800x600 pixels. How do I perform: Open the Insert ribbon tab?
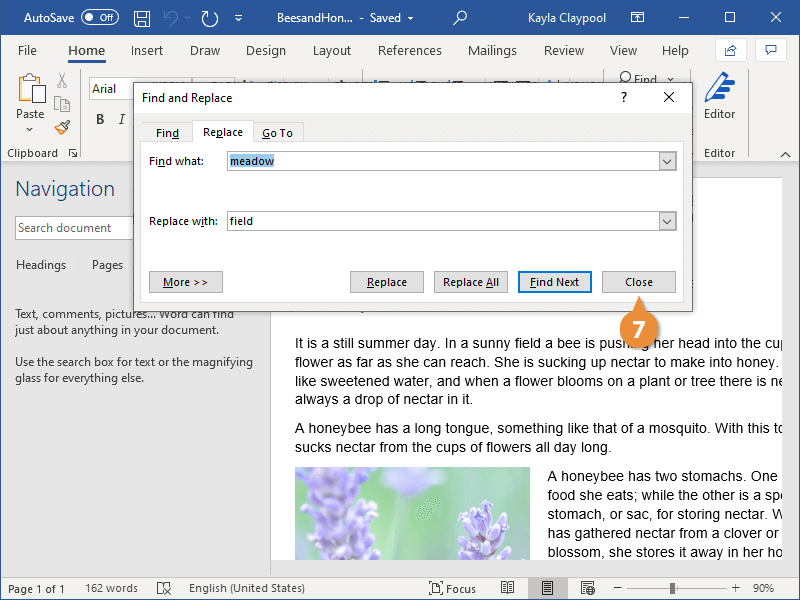pyautogui.click(x=147, y=51)
